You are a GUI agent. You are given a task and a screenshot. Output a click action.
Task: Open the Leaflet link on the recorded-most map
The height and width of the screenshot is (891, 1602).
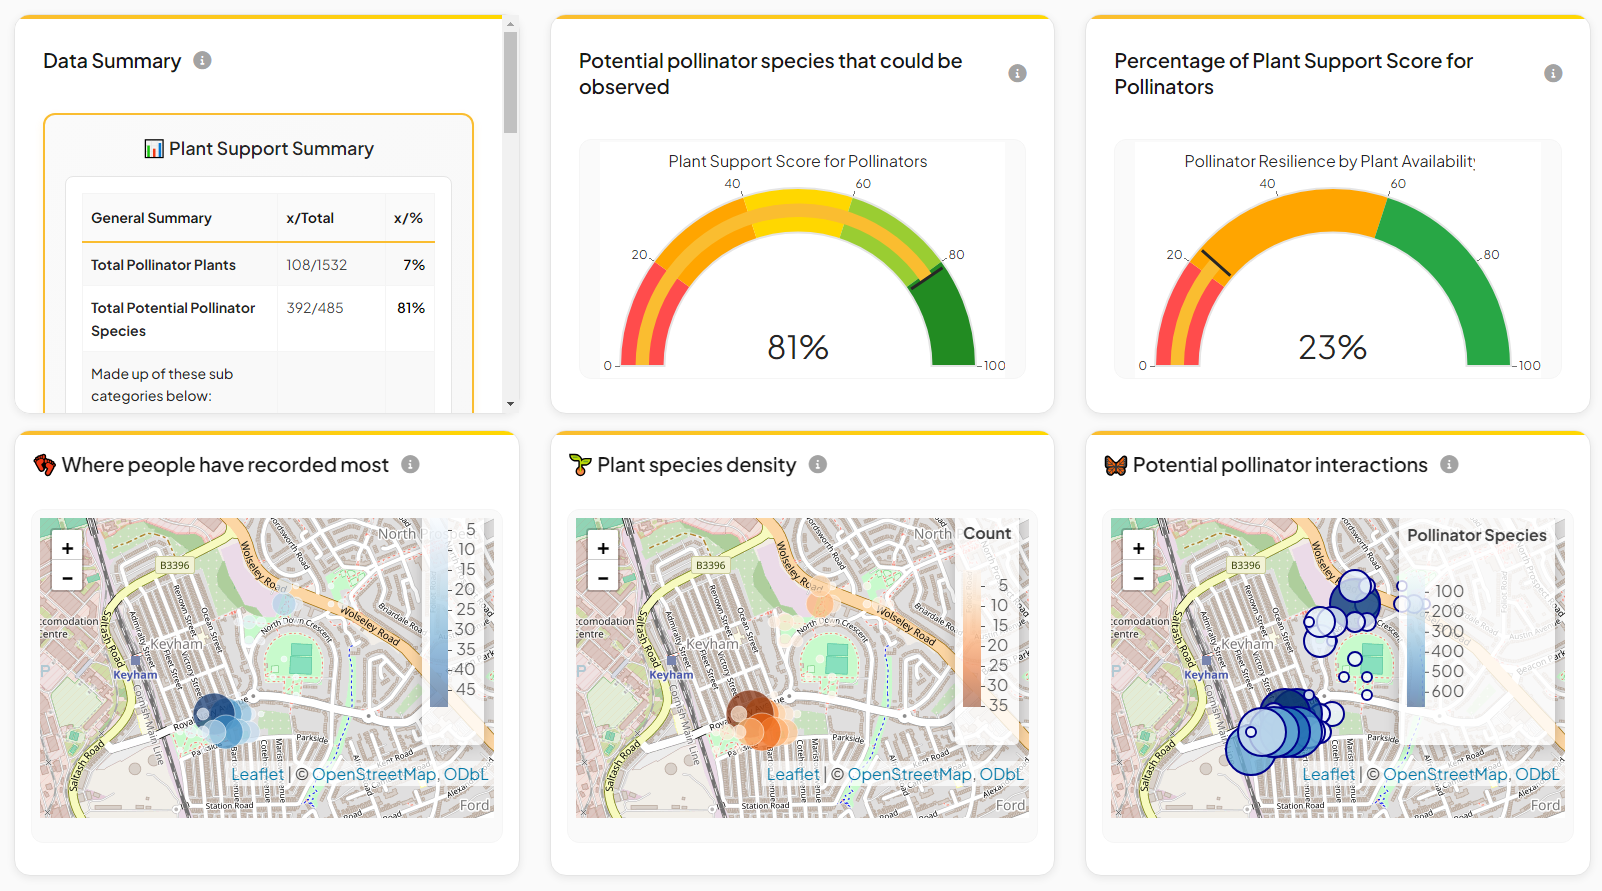pos(257,774)
